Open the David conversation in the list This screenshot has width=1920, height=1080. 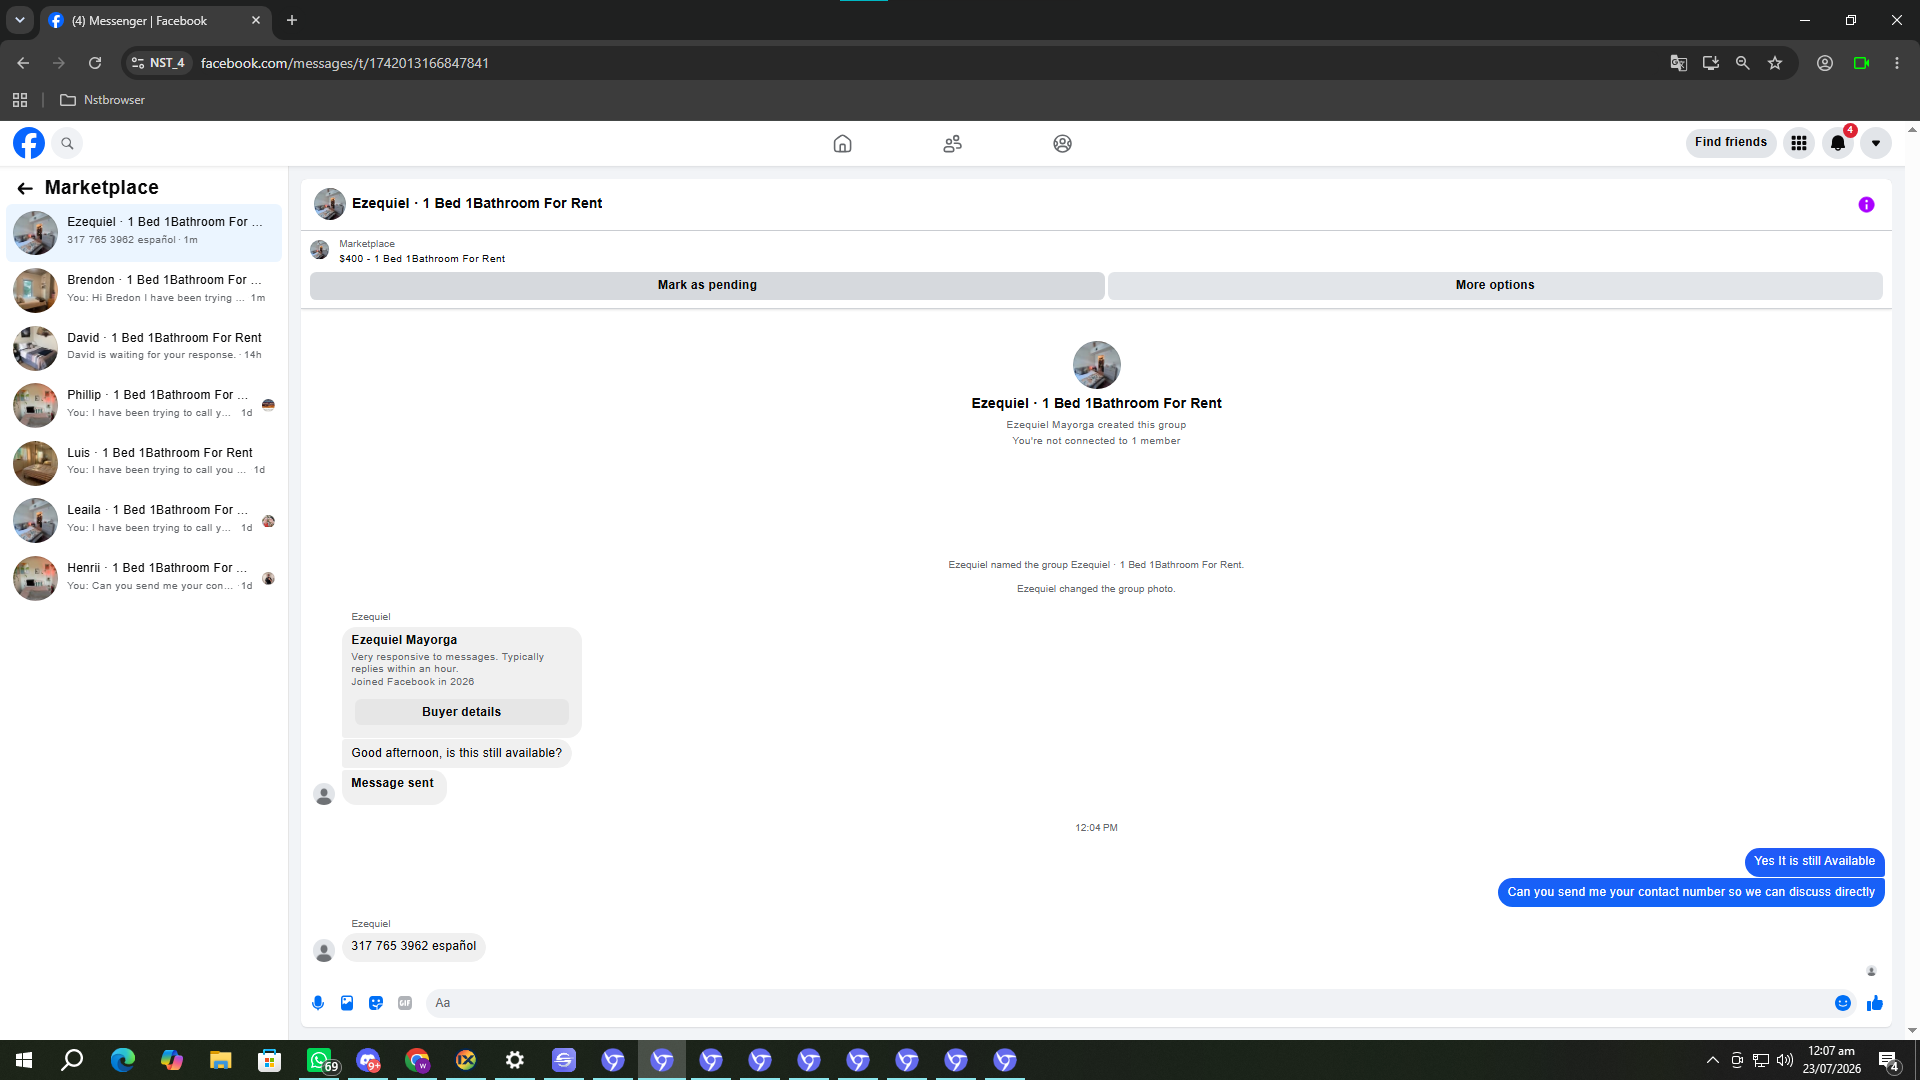(x=144, y=347)
